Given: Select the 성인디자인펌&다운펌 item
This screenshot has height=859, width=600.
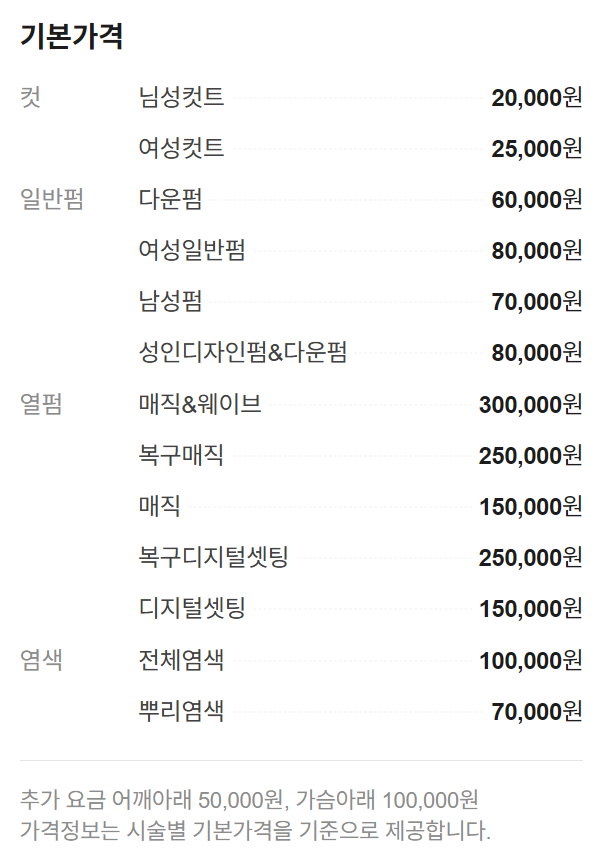Looking at the screenshot, I should [x=243, y=353].
